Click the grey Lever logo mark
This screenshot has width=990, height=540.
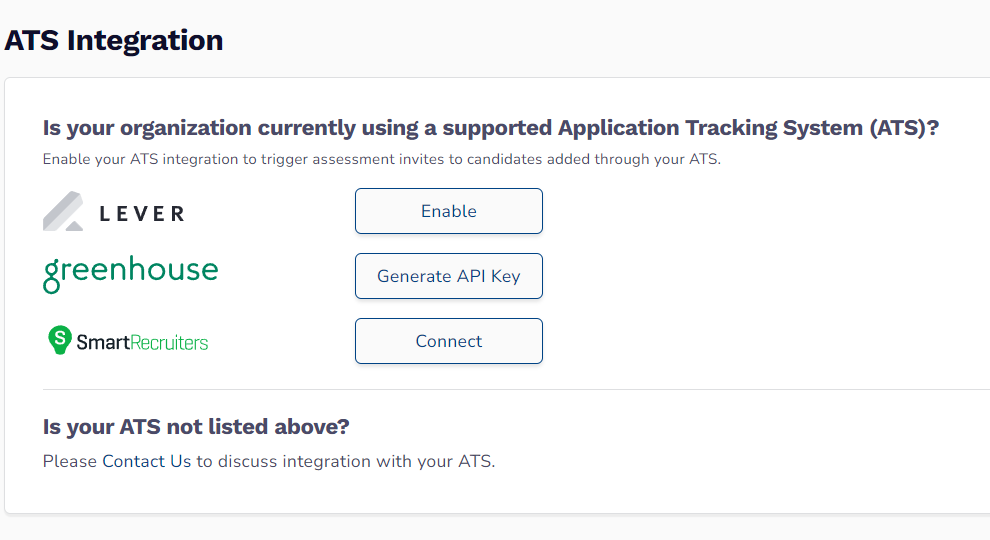[63, 211]
